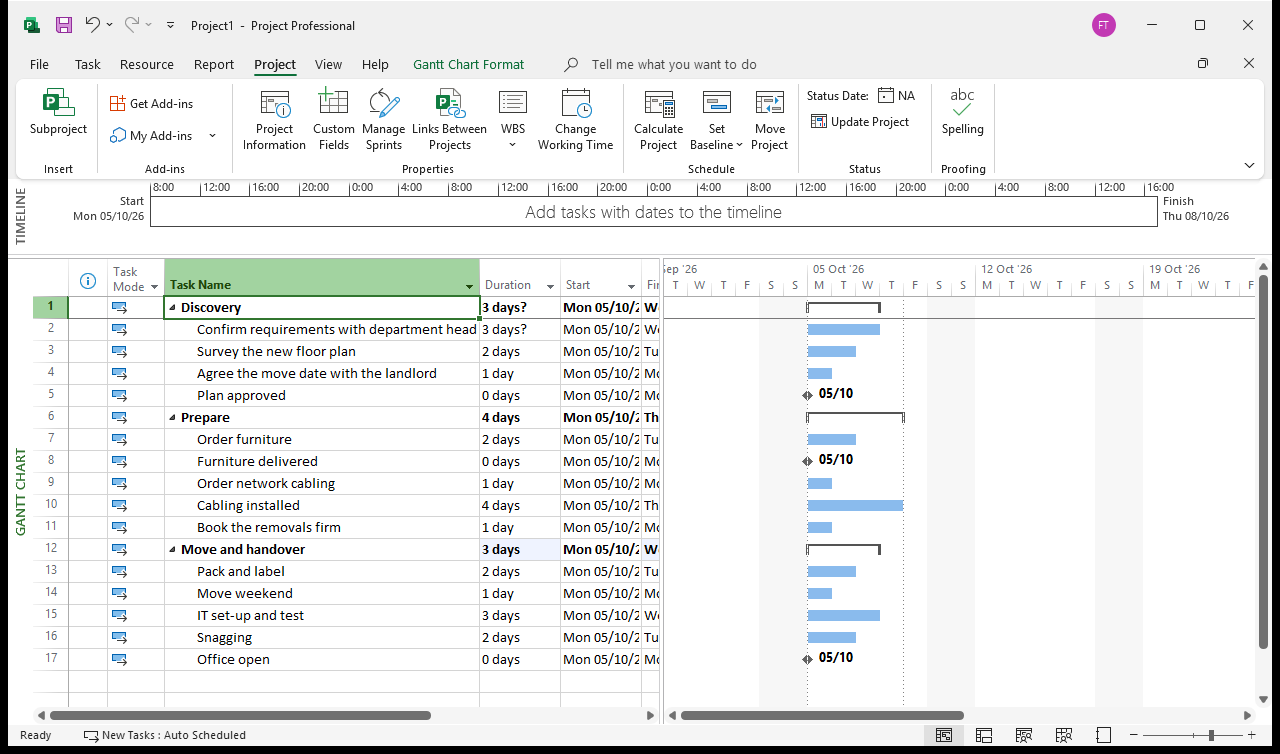Click Move Project icon

[x=770, y=104]
